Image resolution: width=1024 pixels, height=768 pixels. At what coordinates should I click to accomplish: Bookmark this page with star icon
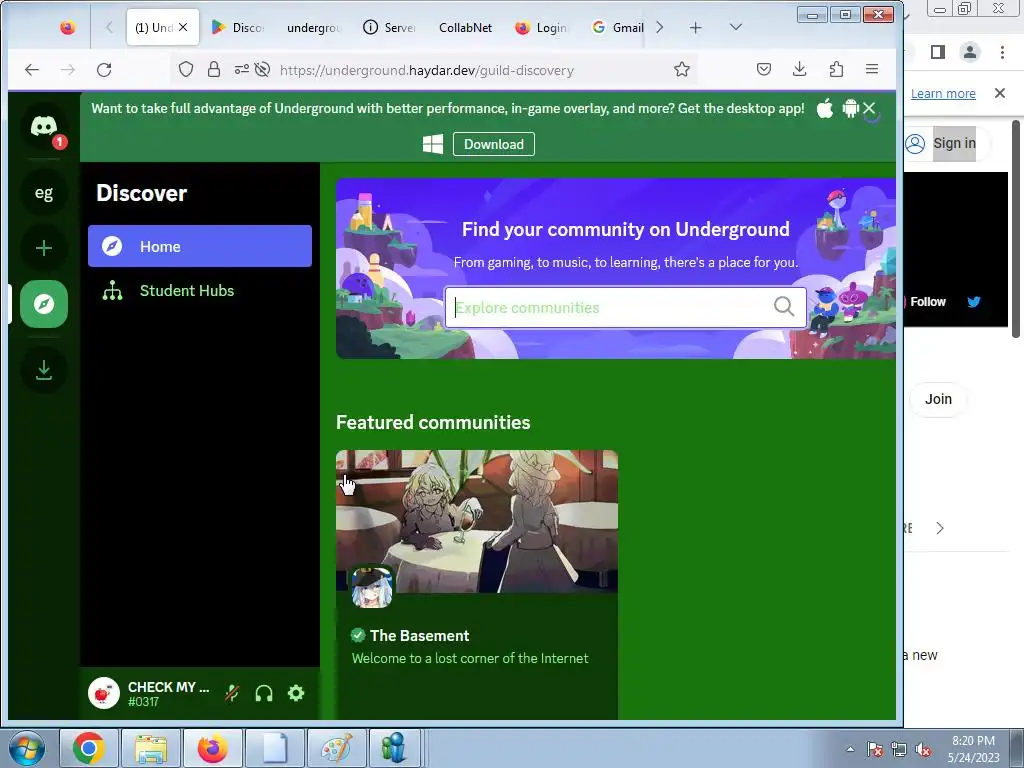click(682, 69)
